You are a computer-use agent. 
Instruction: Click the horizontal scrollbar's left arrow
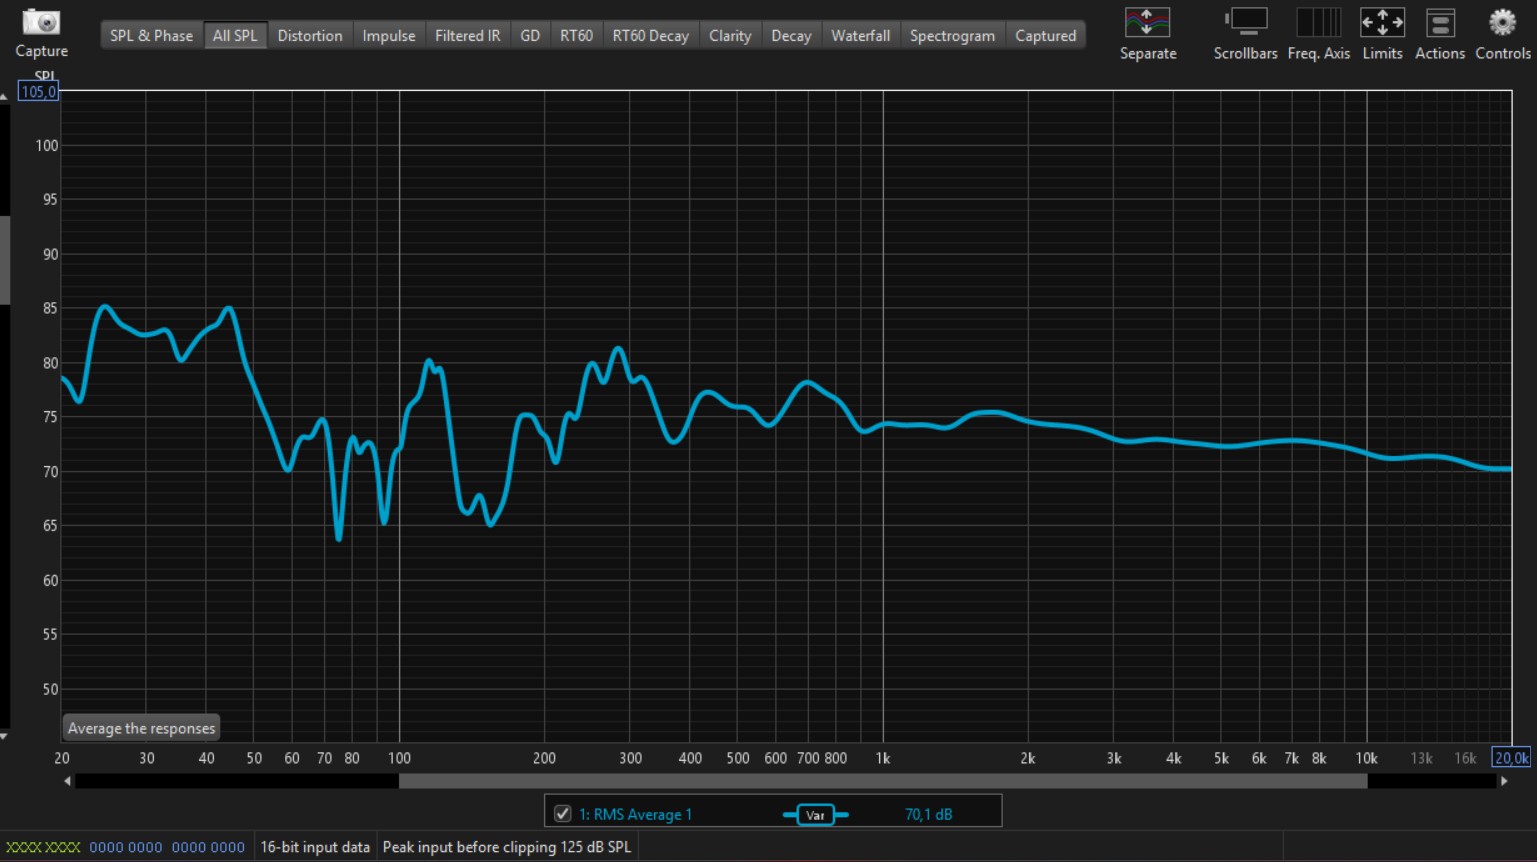[67, 781]
